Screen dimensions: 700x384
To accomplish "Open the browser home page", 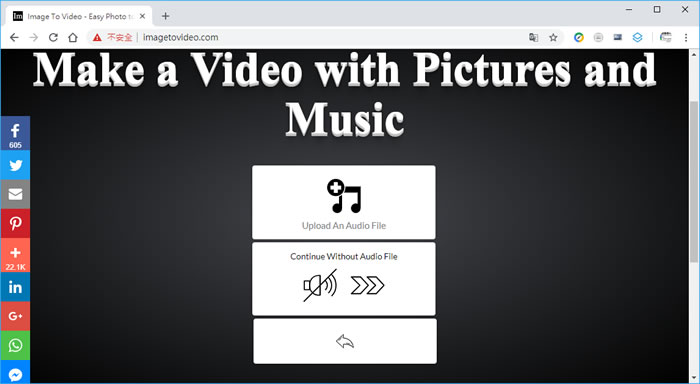I will pyautogui.click(x=73, y=38).
